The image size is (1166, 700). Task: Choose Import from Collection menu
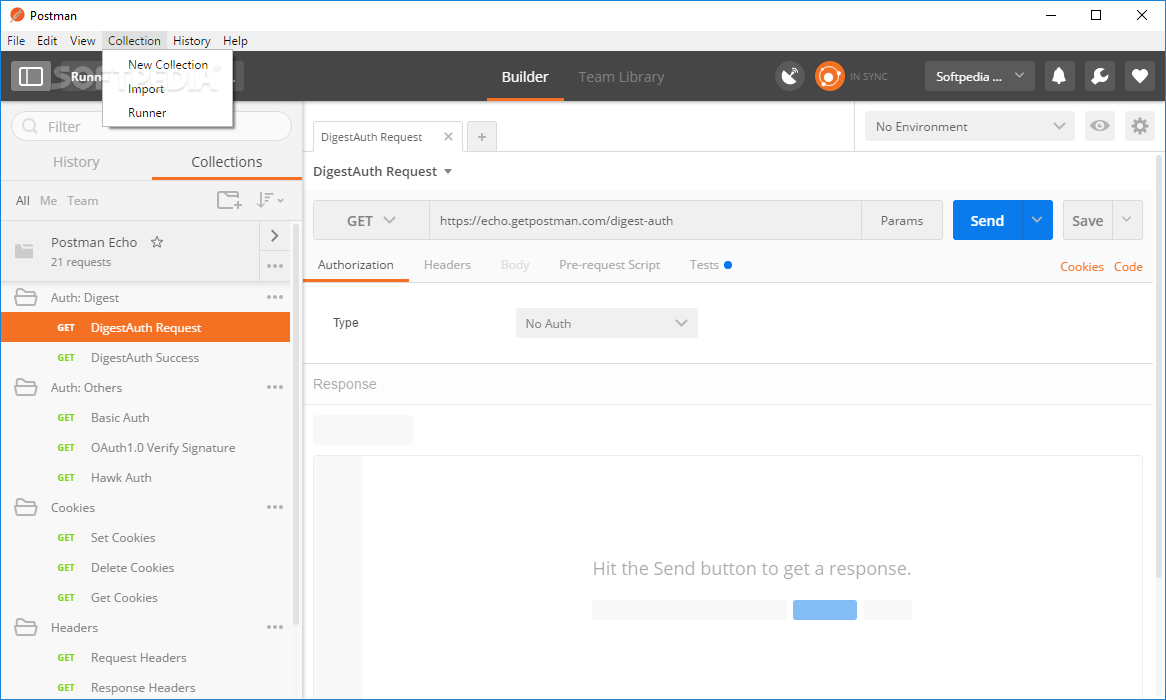168,89
